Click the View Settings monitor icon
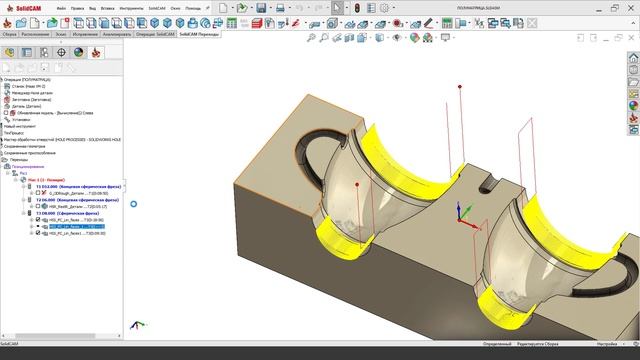 pos(445,38)
